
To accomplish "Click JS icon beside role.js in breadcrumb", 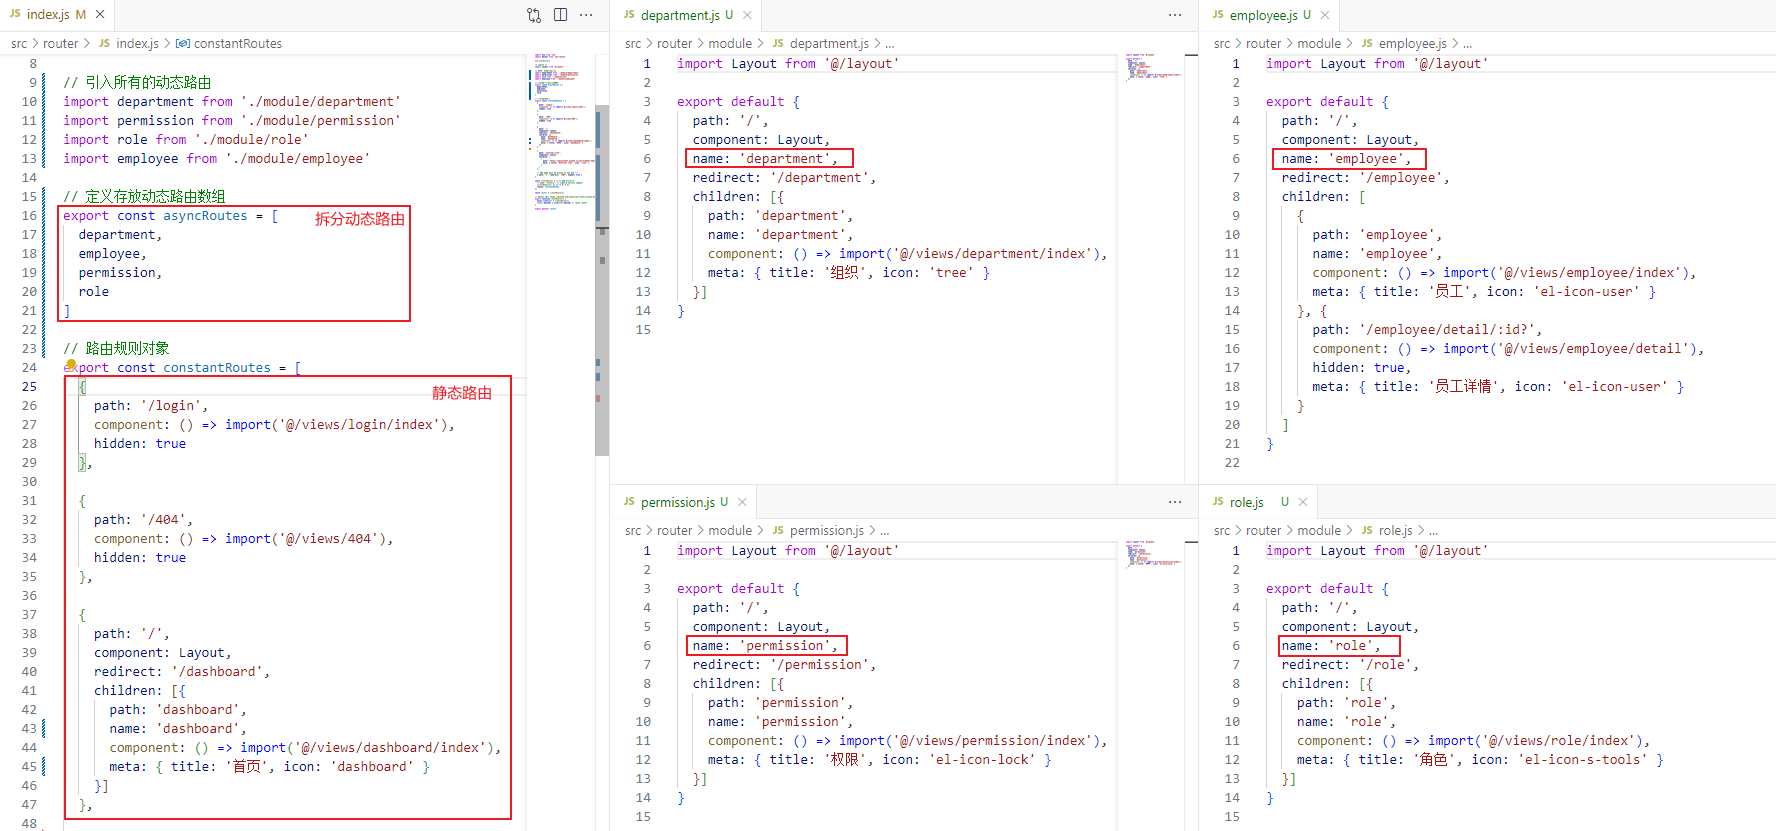I will (1367, 530).
